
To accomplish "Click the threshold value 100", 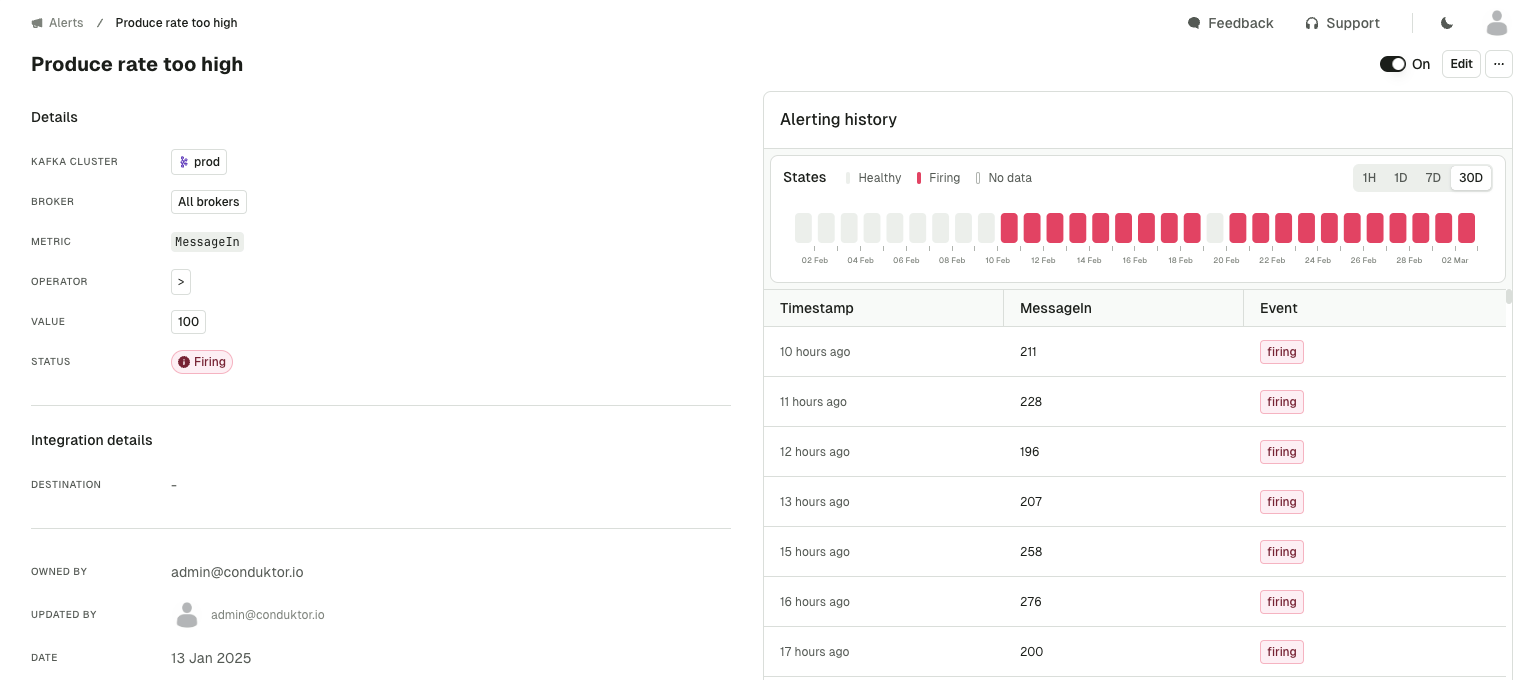I will pyautogui.click(x=188, y=322).
